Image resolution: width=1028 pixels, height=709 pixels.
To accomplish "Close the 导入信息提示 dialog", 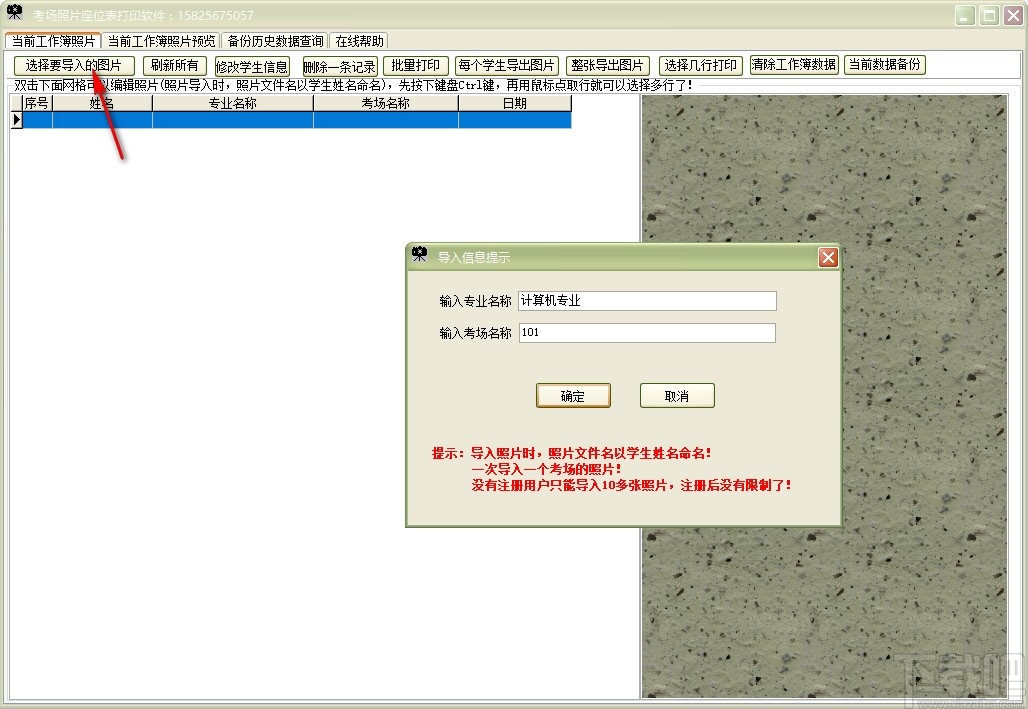I will pos(828,257).
